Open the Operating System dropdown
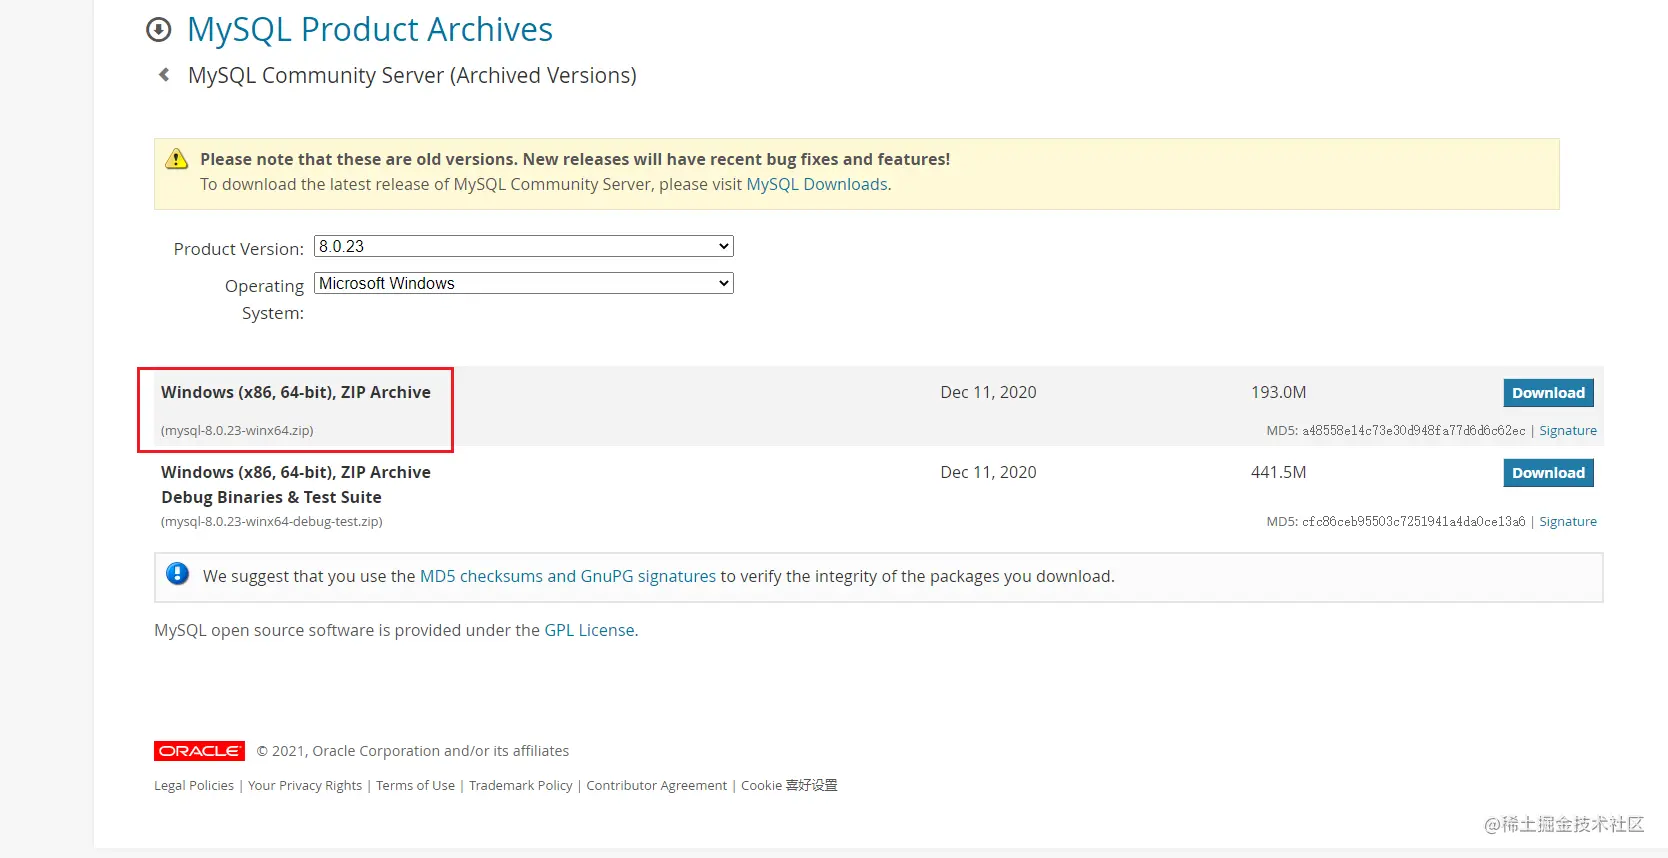Screen dimensions: 1668x858 (x=524, y=283)
